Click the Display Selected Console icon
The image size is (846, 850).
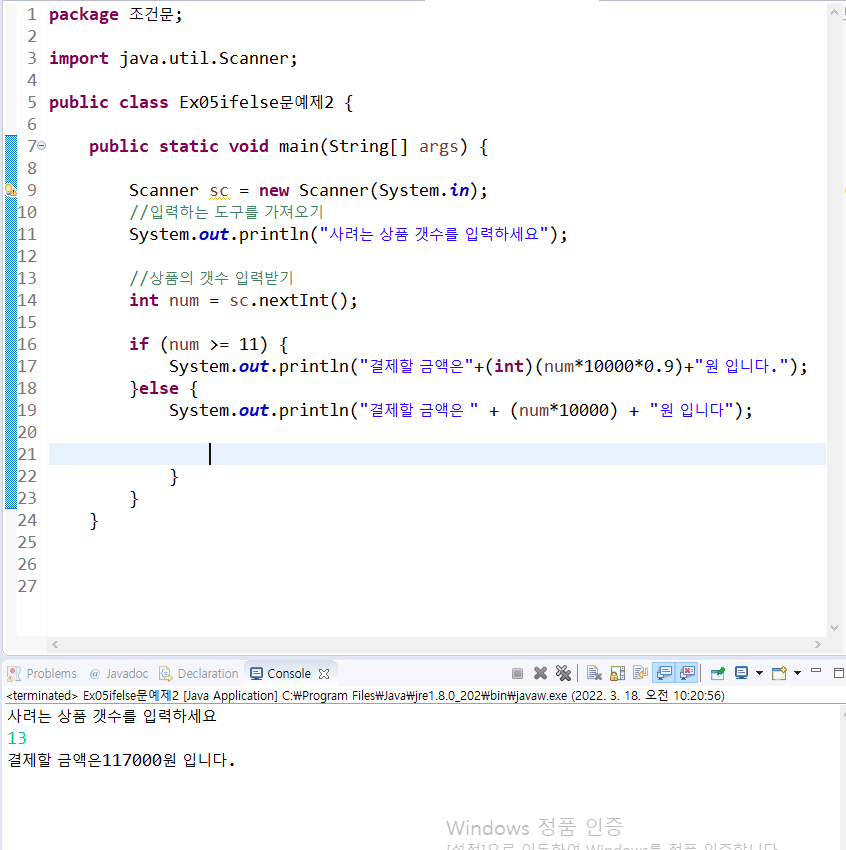[741, 673]
